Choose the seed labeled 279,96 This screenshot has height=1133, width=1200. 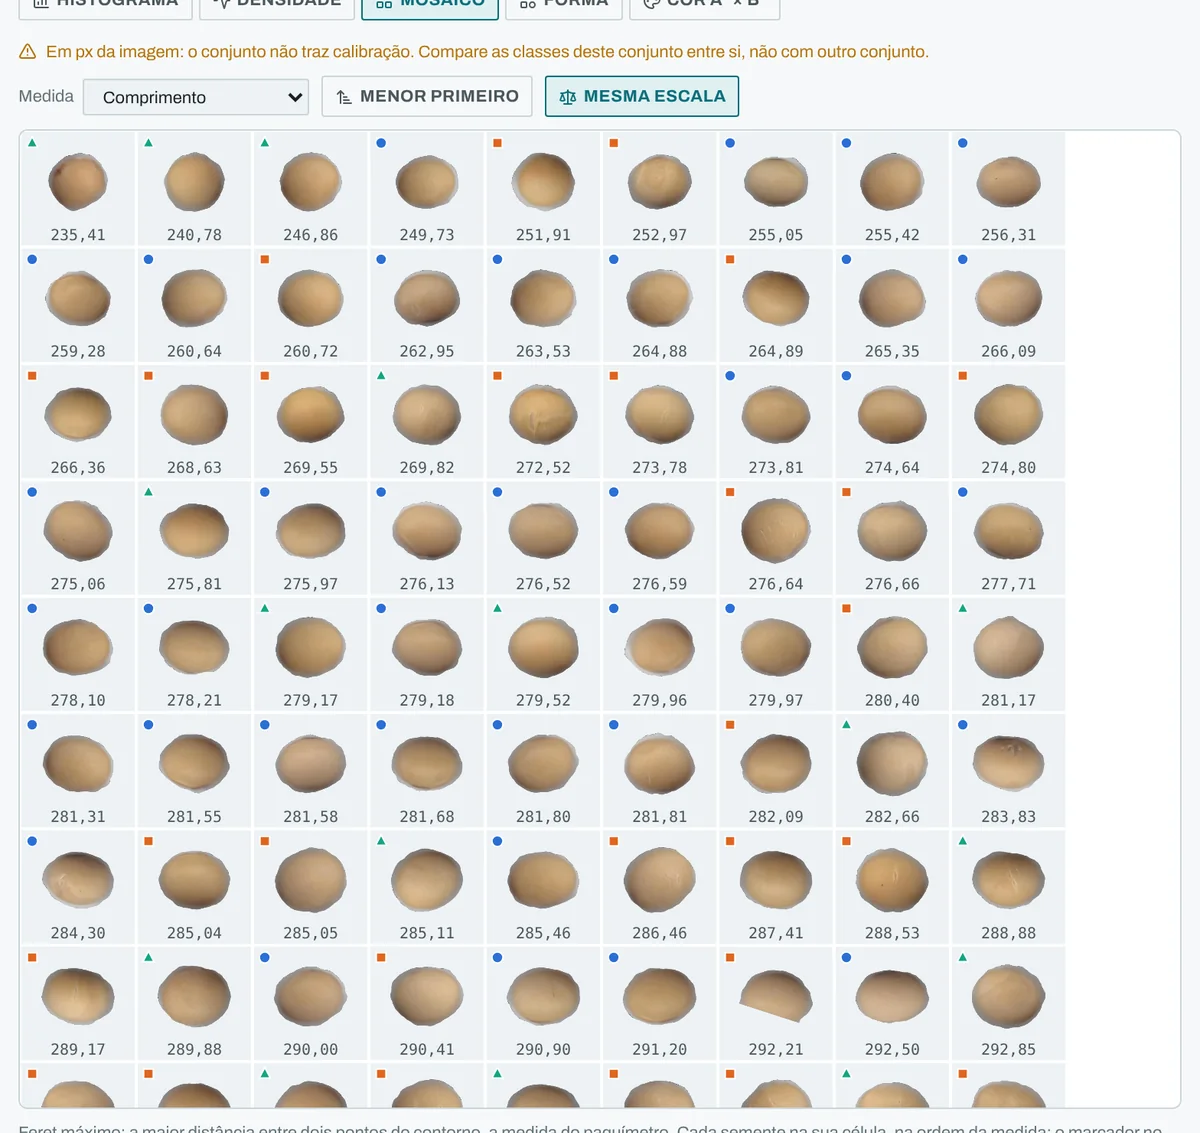click(x=659, y=654)
